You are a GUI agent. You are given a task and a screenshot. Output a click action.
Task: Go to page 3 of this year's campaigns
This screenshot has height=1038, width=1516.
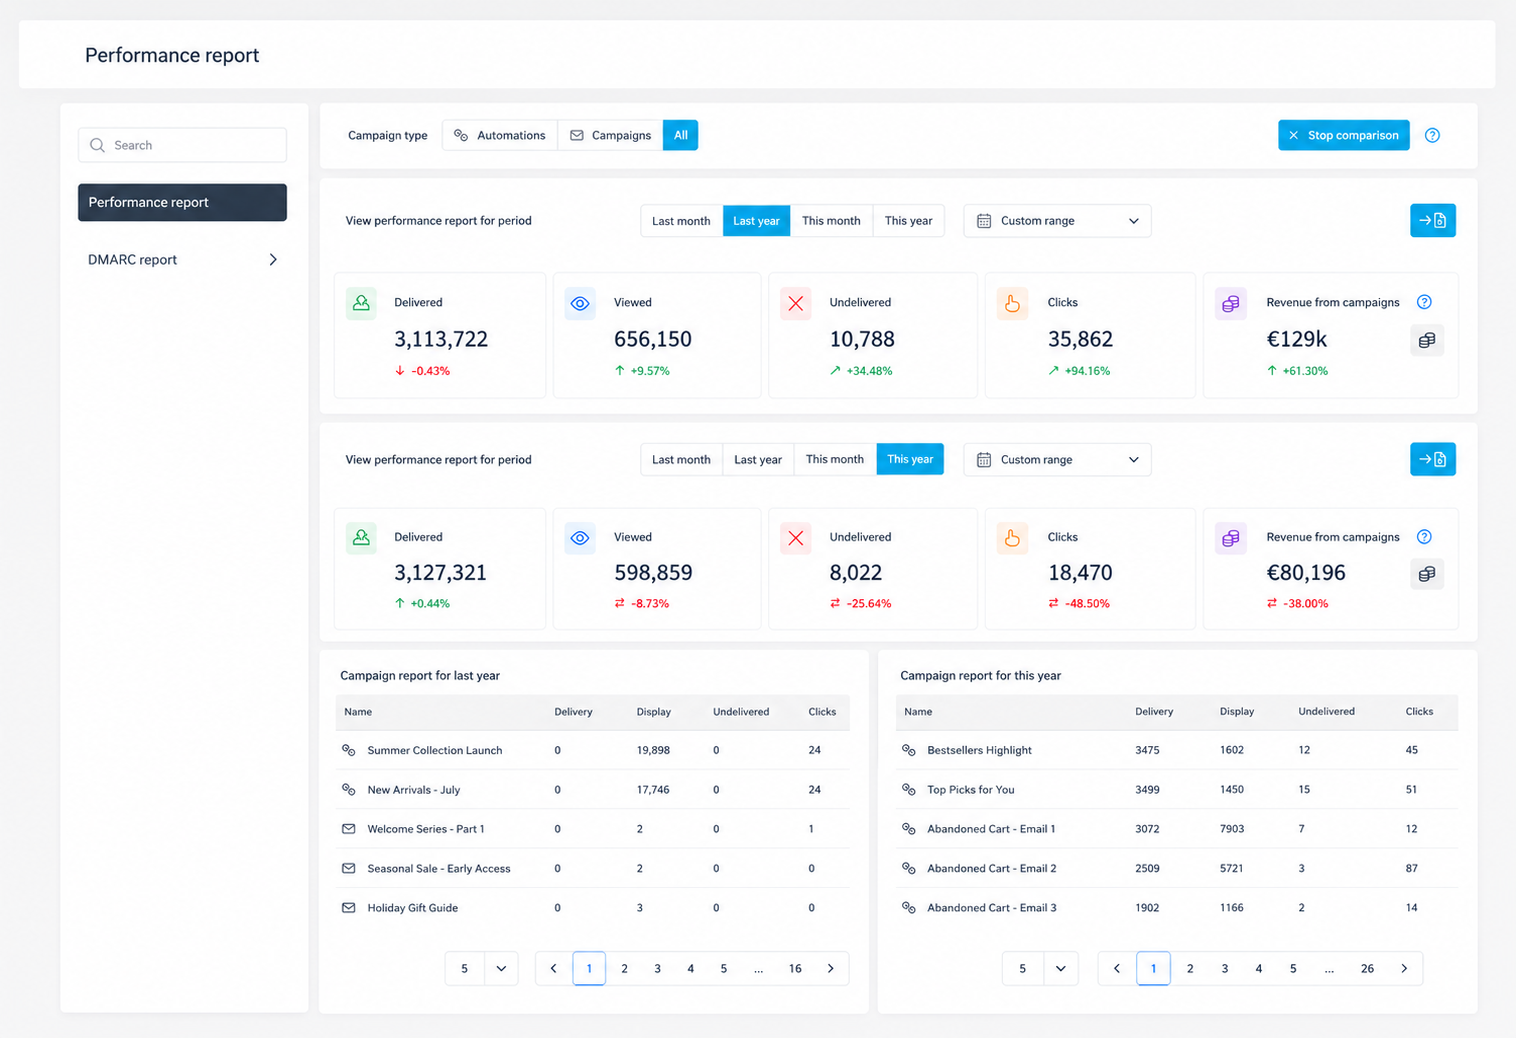1224,968
